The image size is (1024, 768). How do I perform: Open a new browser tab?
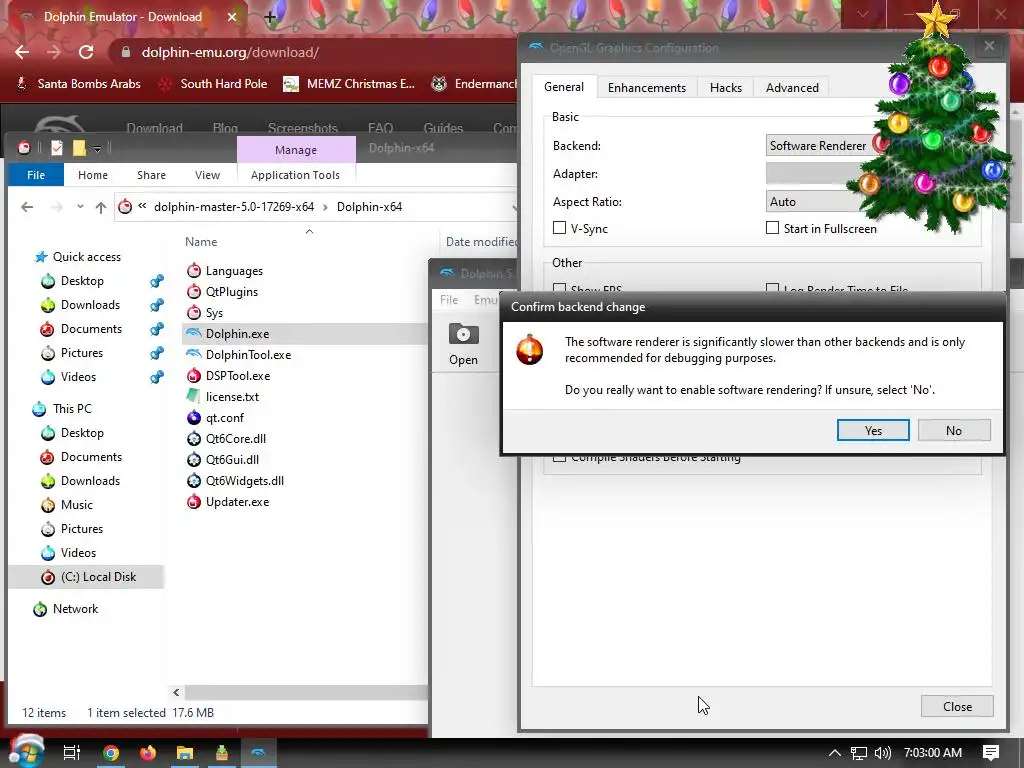click(270, 17)
